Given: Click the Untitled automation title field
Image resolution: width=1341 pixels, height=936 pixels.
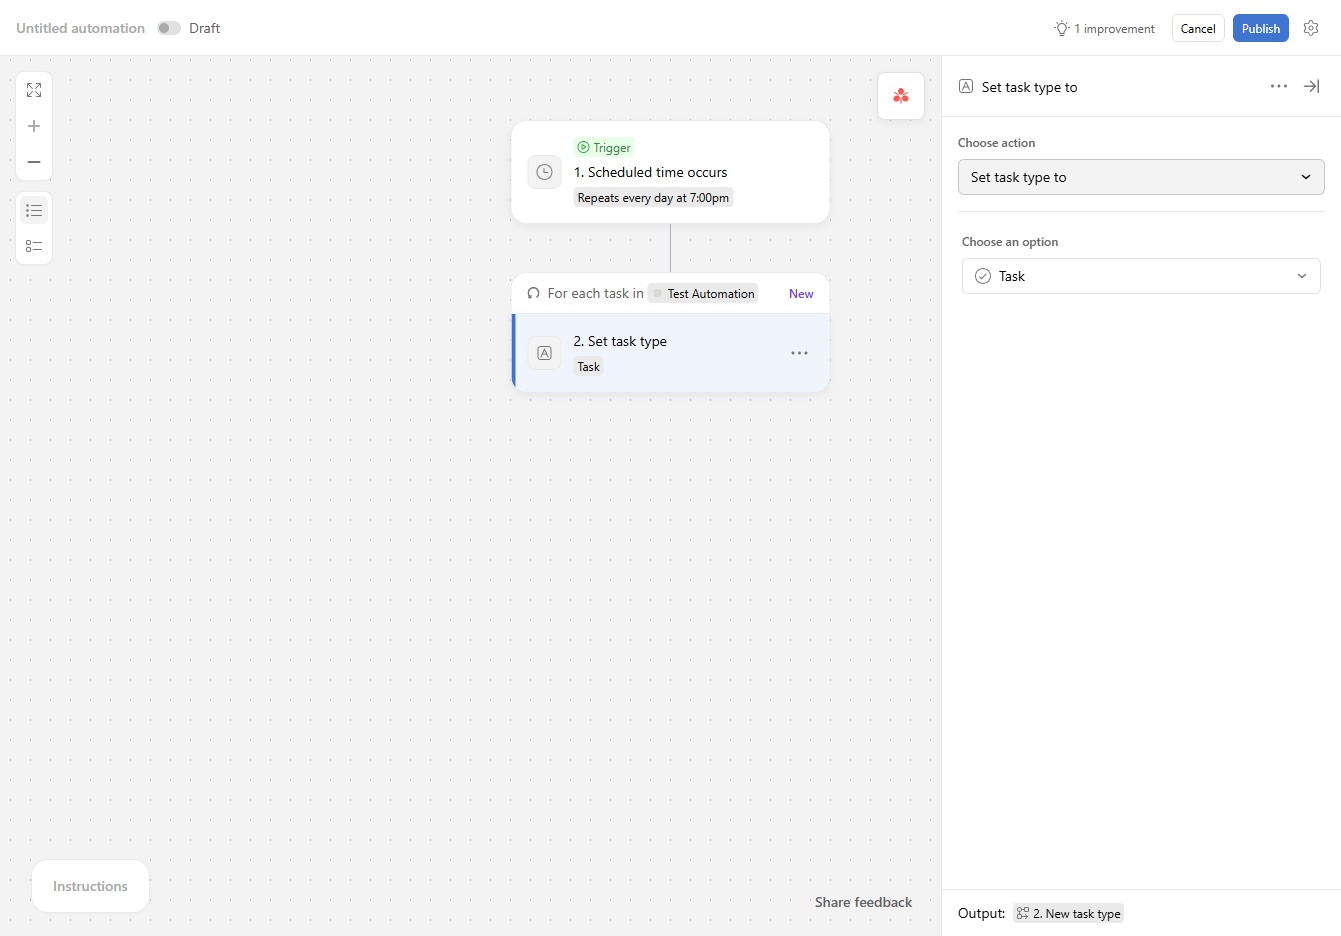Looking at the screenshot, I should (80, 28).
